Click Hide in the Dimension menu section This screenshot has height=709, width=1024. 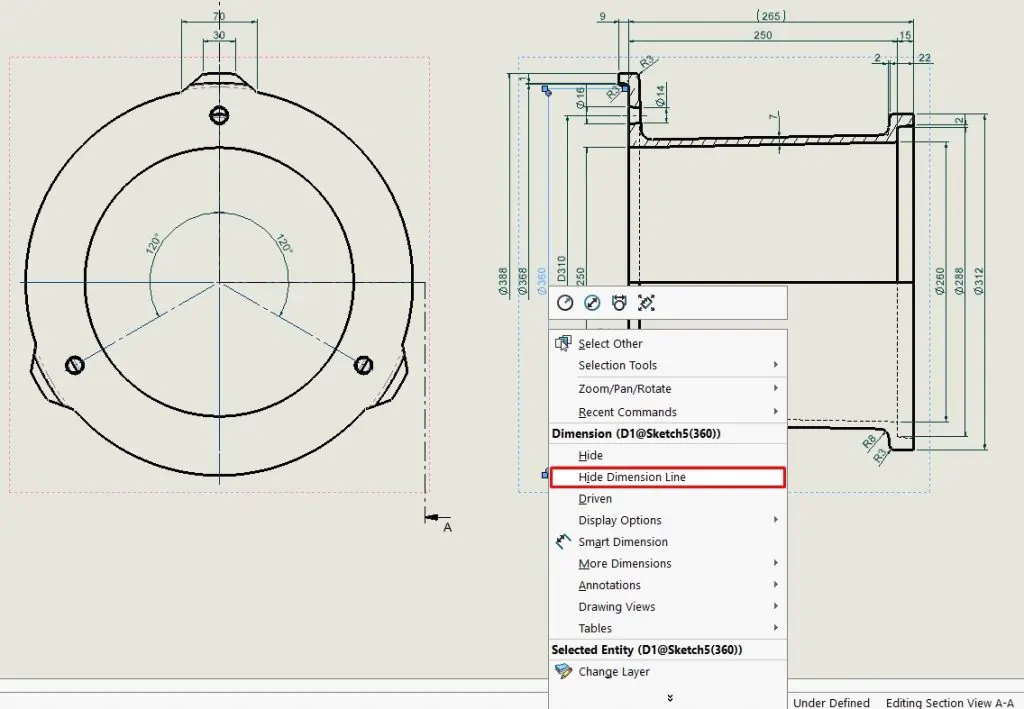[668, 455]
